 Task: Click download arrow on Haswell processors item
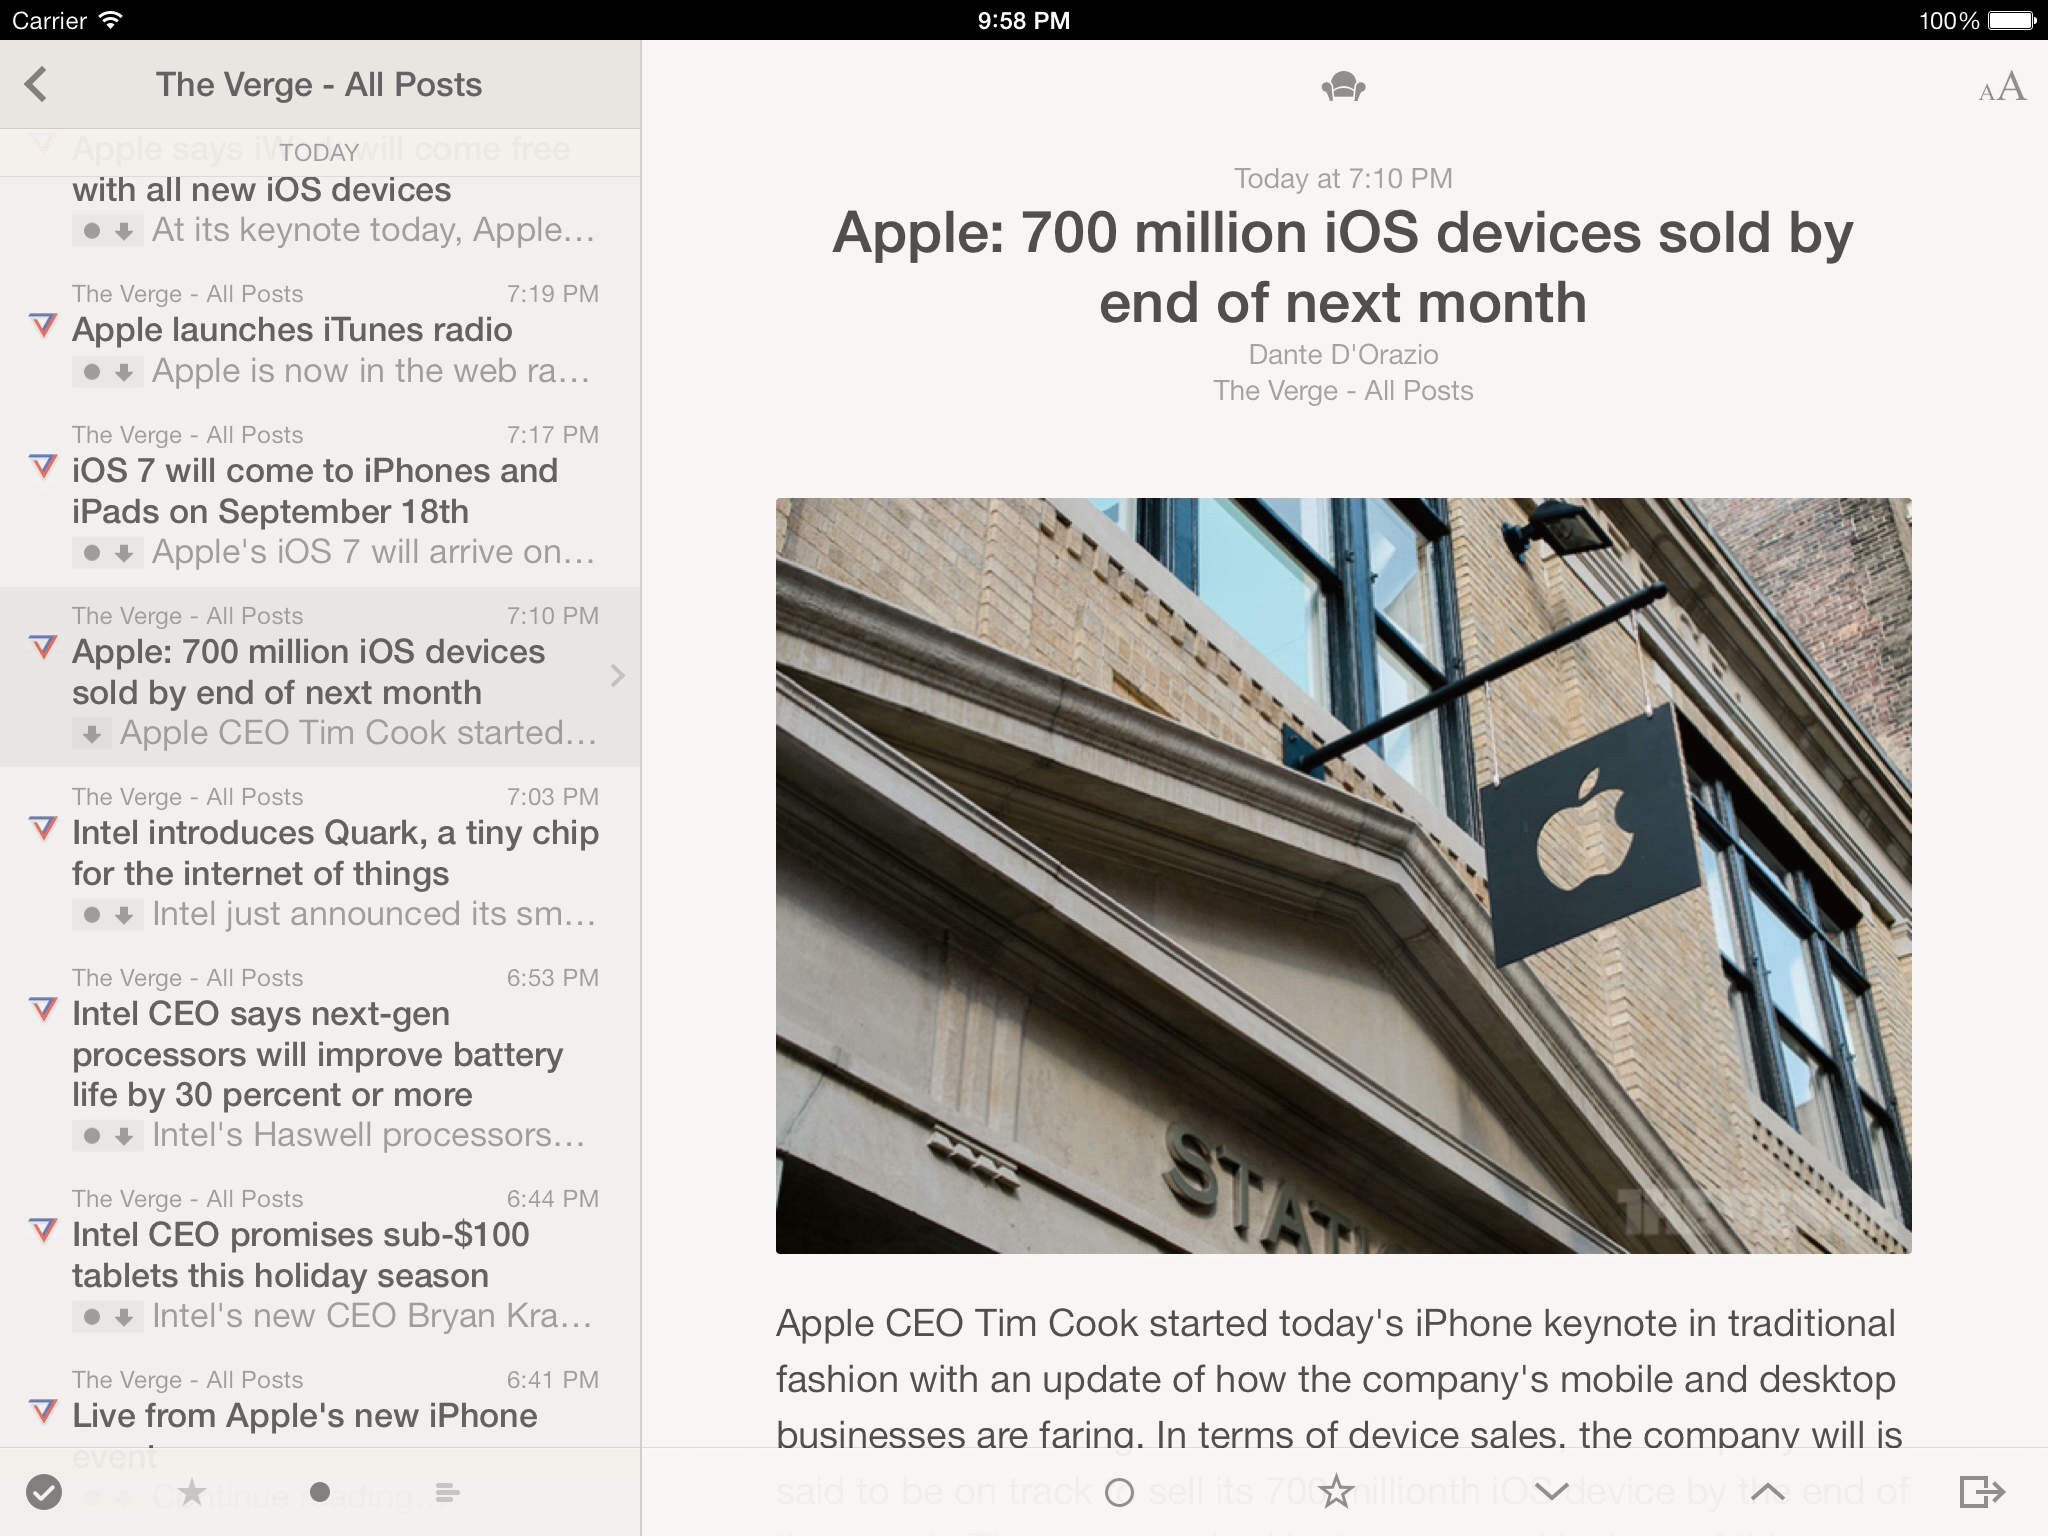[124, 1136]
